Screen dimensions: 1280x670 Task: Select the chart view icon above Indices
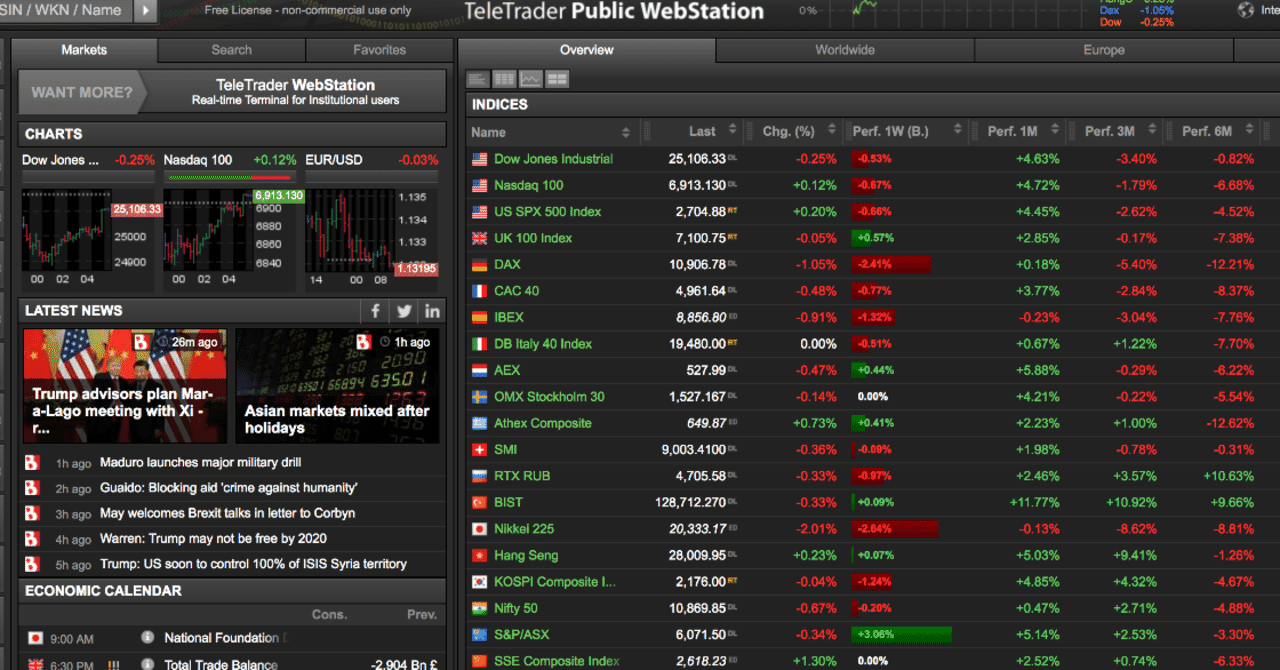coord(530,79)
